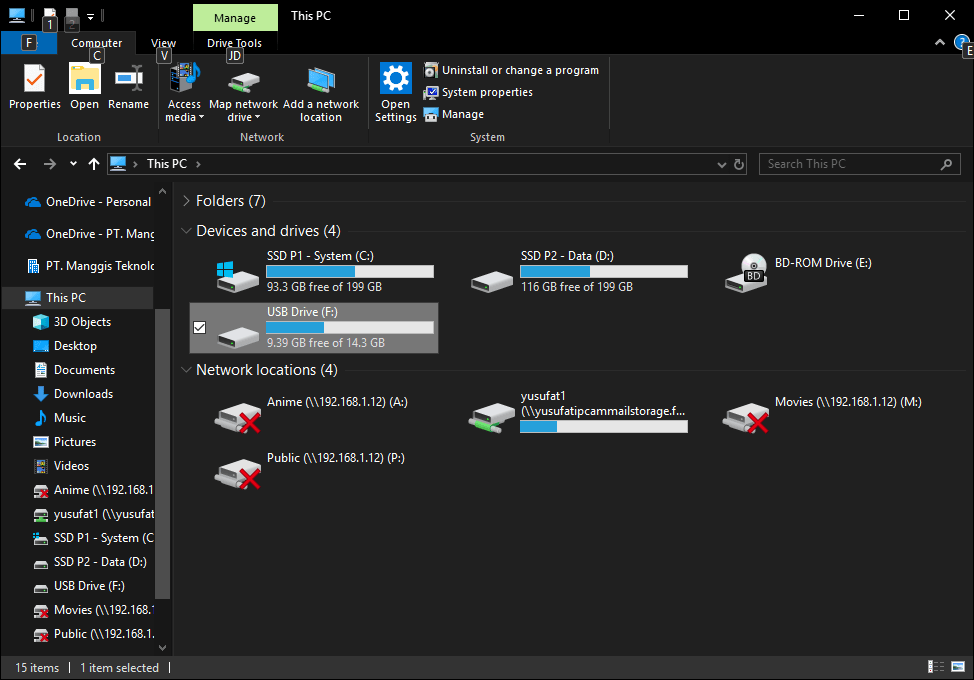974x680 pixels.
Task: Open Pictures in navigation pane
Action: (x=65, y=442)
